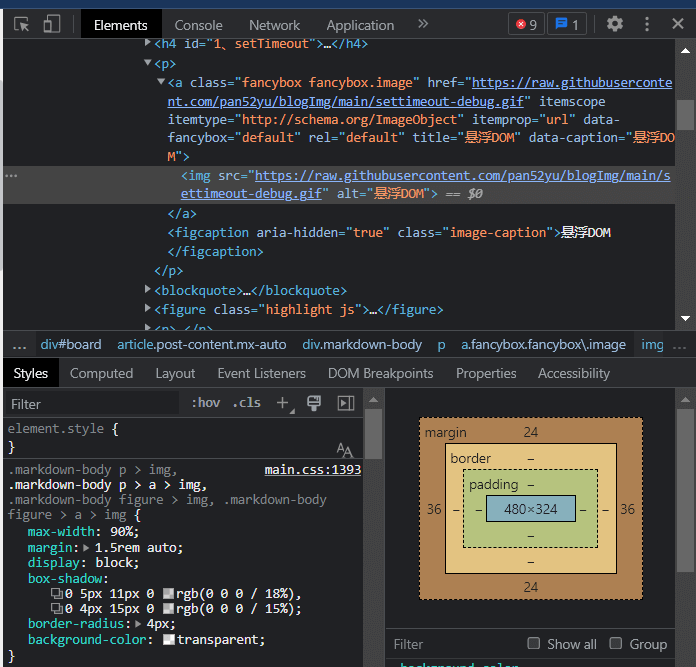The height and width of the screenshot is (667, 696).
Task: Close the DevTools panel
Action: tap(678, 24)
